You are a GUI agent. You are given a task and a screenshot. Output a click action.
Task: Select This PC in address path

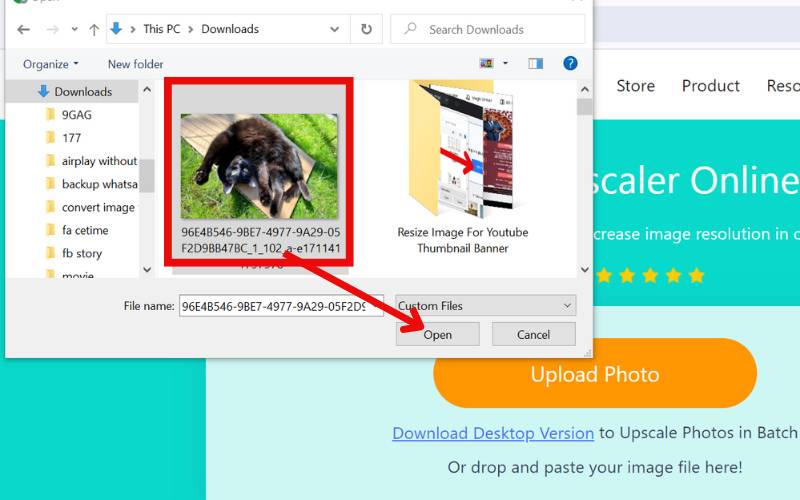pos(162,29)
